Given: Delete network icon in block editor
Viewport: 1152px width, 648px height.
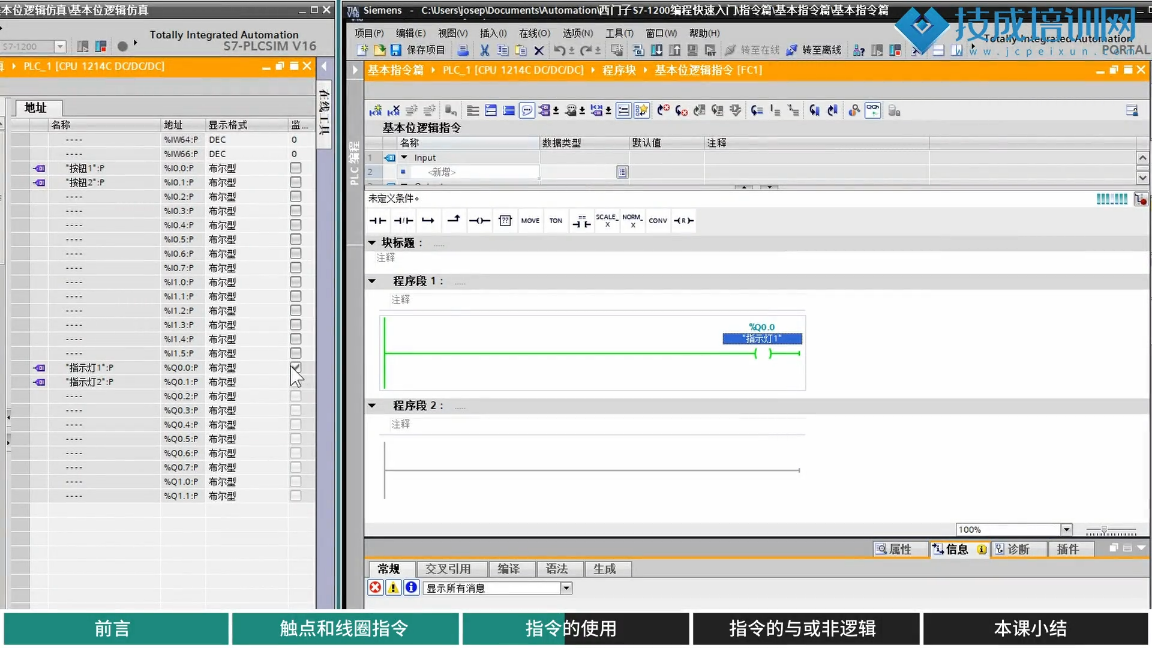Looking at the screenshot, I should (393, 110).
